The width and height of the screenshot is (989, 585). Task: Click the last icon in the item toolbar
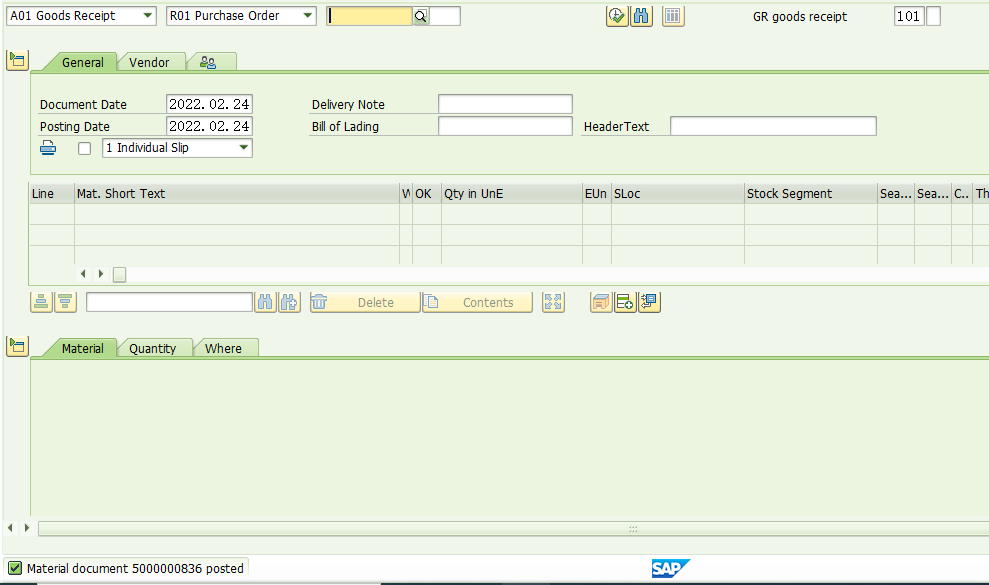click(x=649, y=302)
